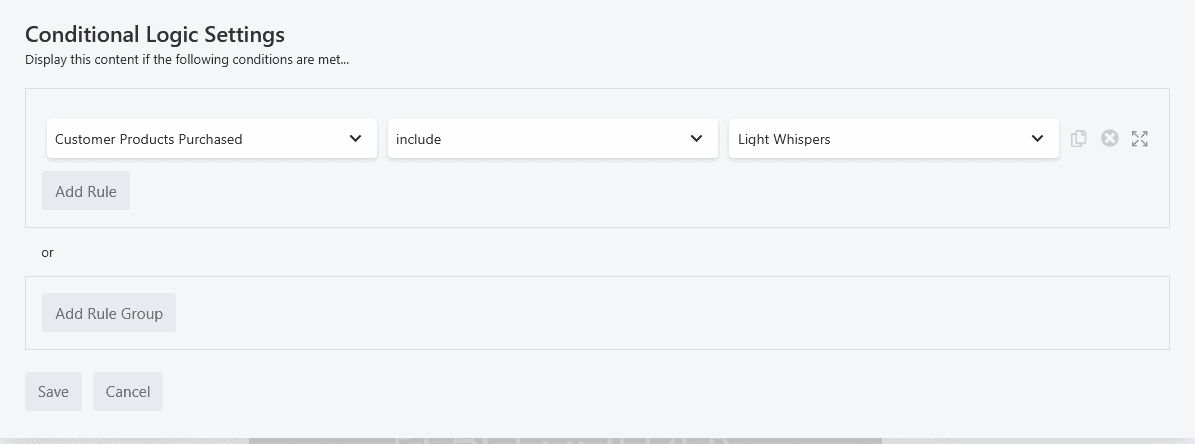Viewport: 1195px width, 444px height.
Task: Remove the rule using the X icon
Action: [x=1109, y=139]
